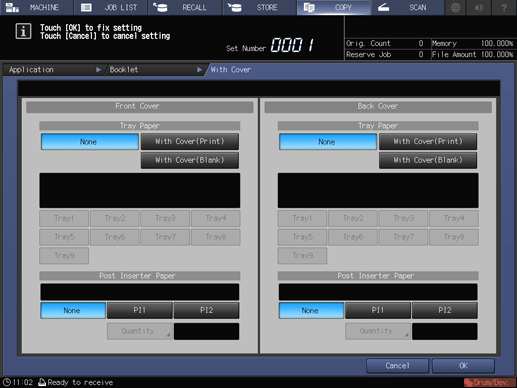Select Tray8 under Back Cover
This screenshot has height=388, width=517.
coord(454,237)
